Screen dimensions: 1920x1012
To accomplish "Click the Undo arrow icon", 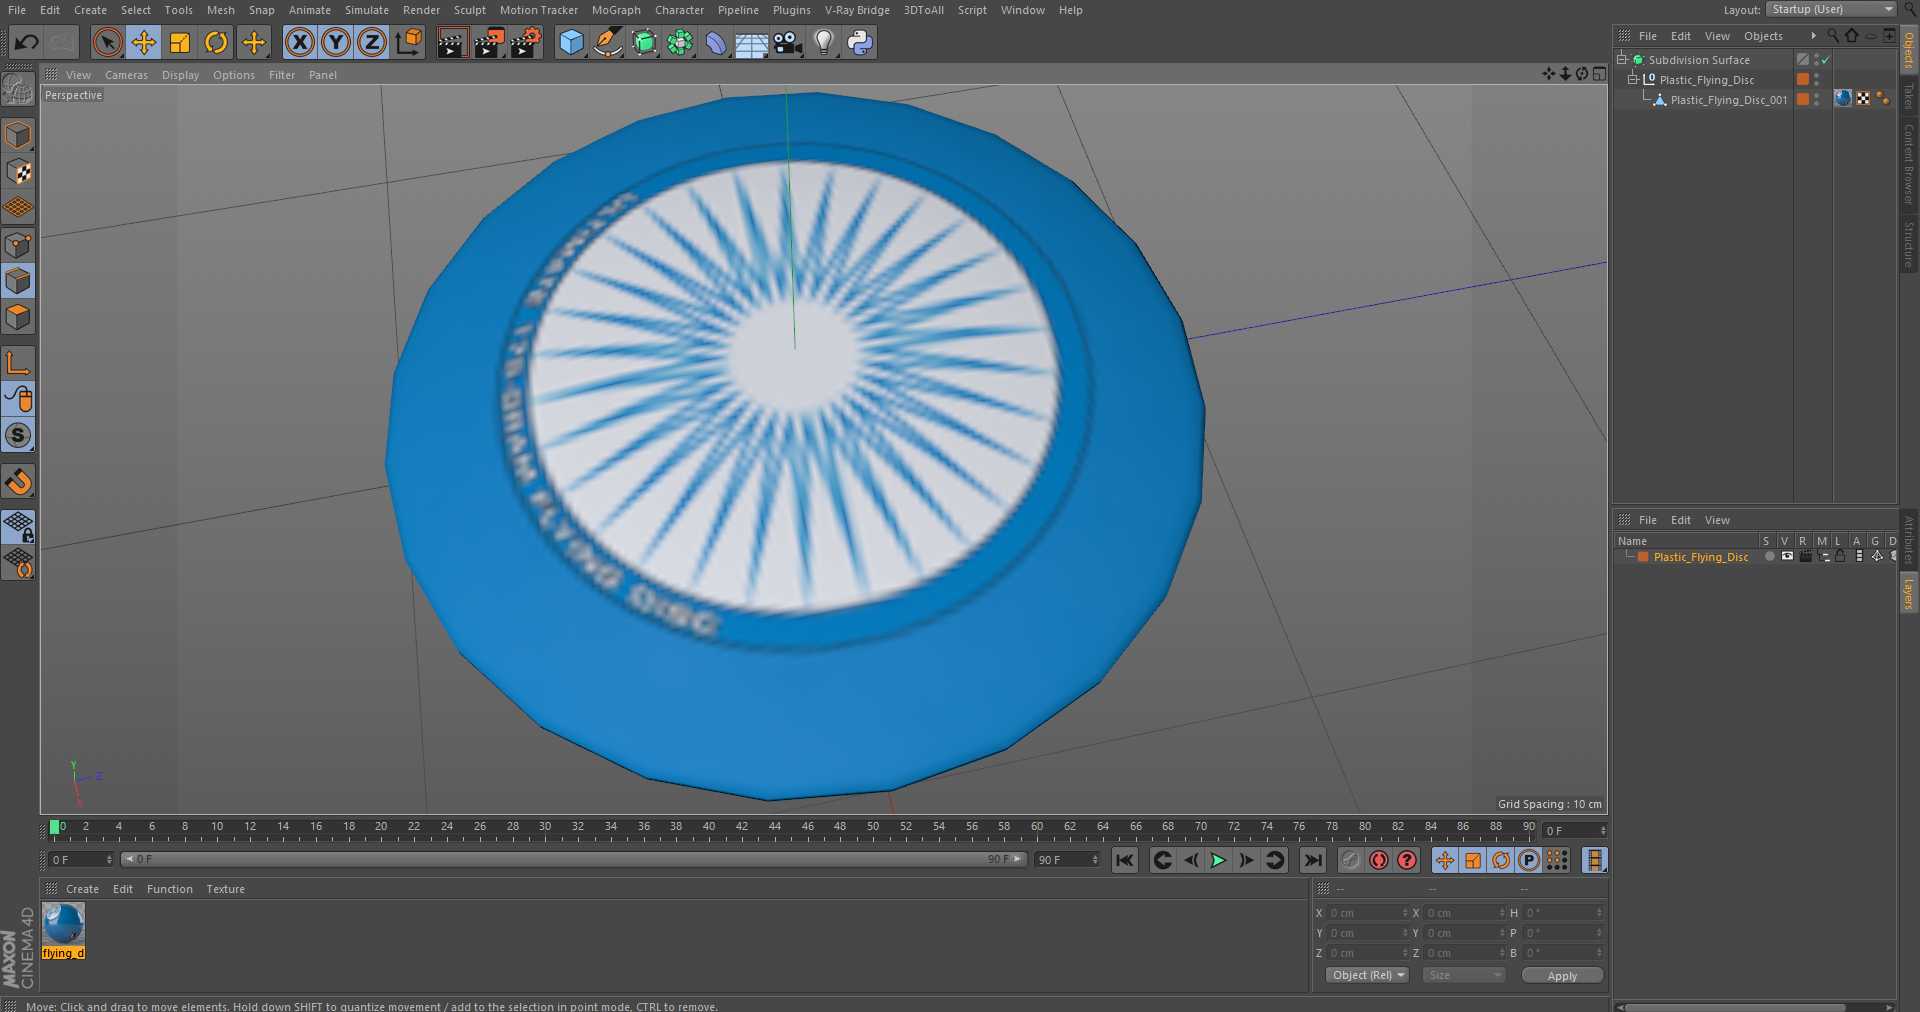I will pyautogui.click(x=27, y=42).
